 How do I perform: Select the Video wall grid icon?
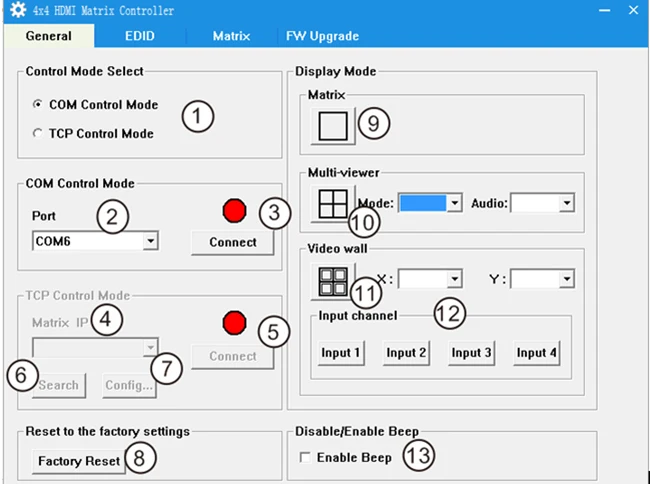(333, 281)
